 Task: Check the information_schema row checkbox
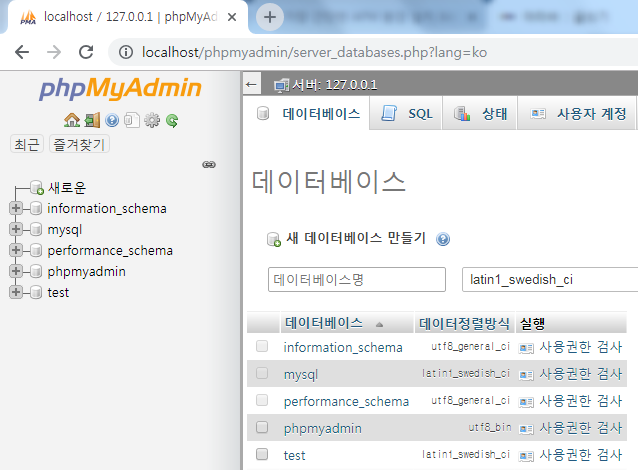(x=262, y=346)
